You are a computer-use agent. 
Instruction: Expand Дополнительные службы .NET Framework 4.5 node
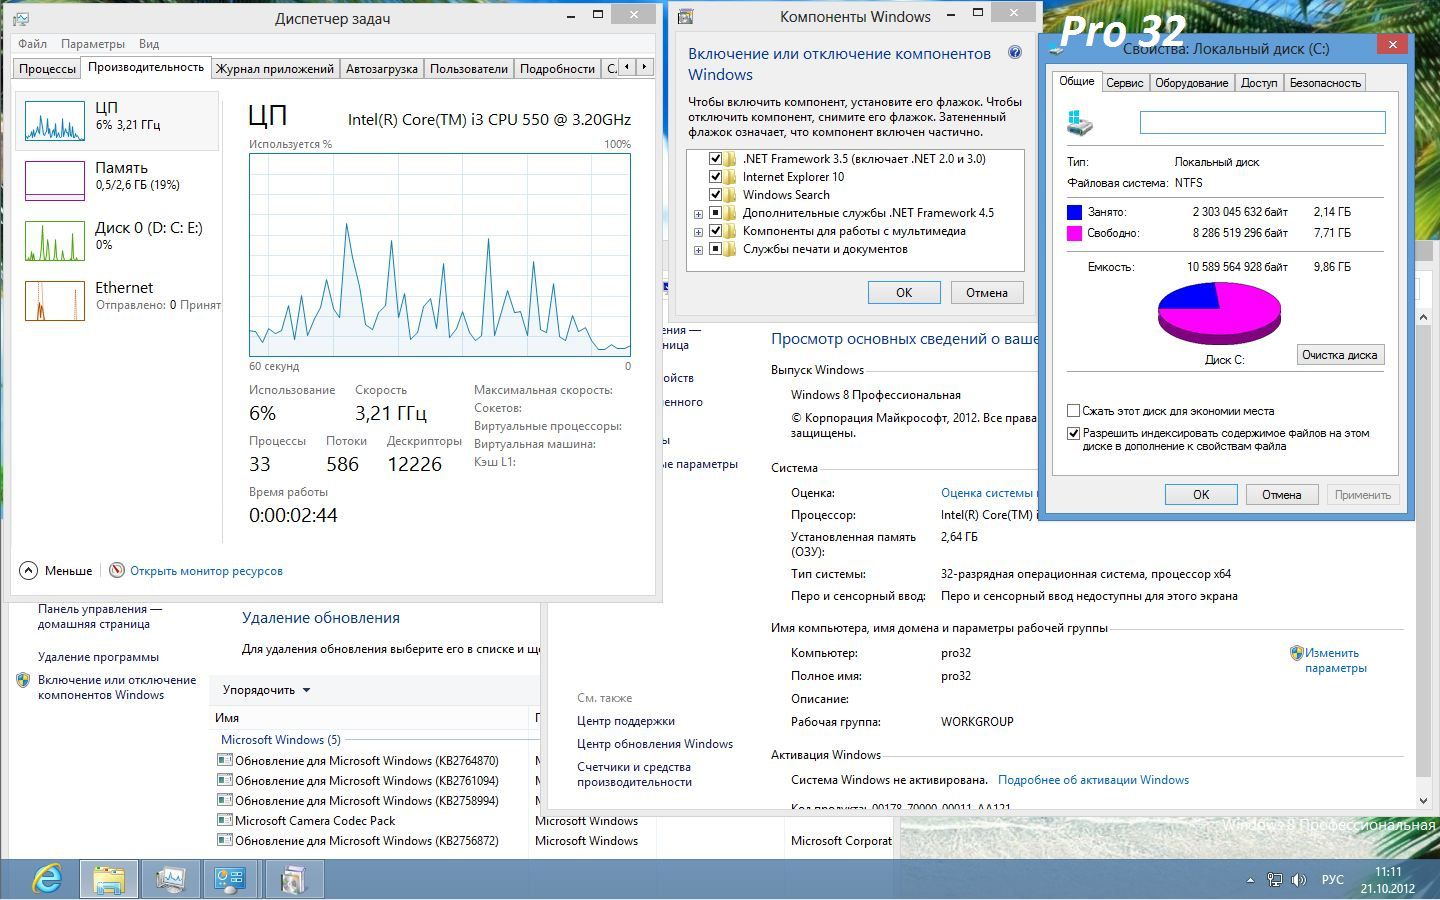[x=698, y=214]
